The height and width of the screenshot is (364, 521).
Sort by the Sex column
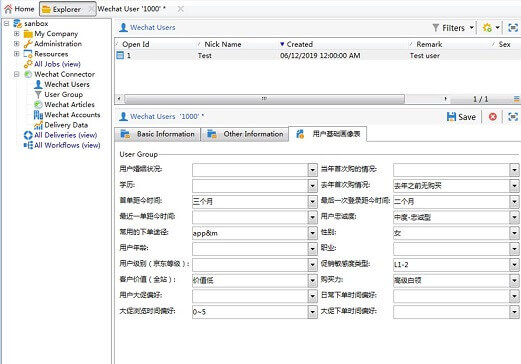506,44
